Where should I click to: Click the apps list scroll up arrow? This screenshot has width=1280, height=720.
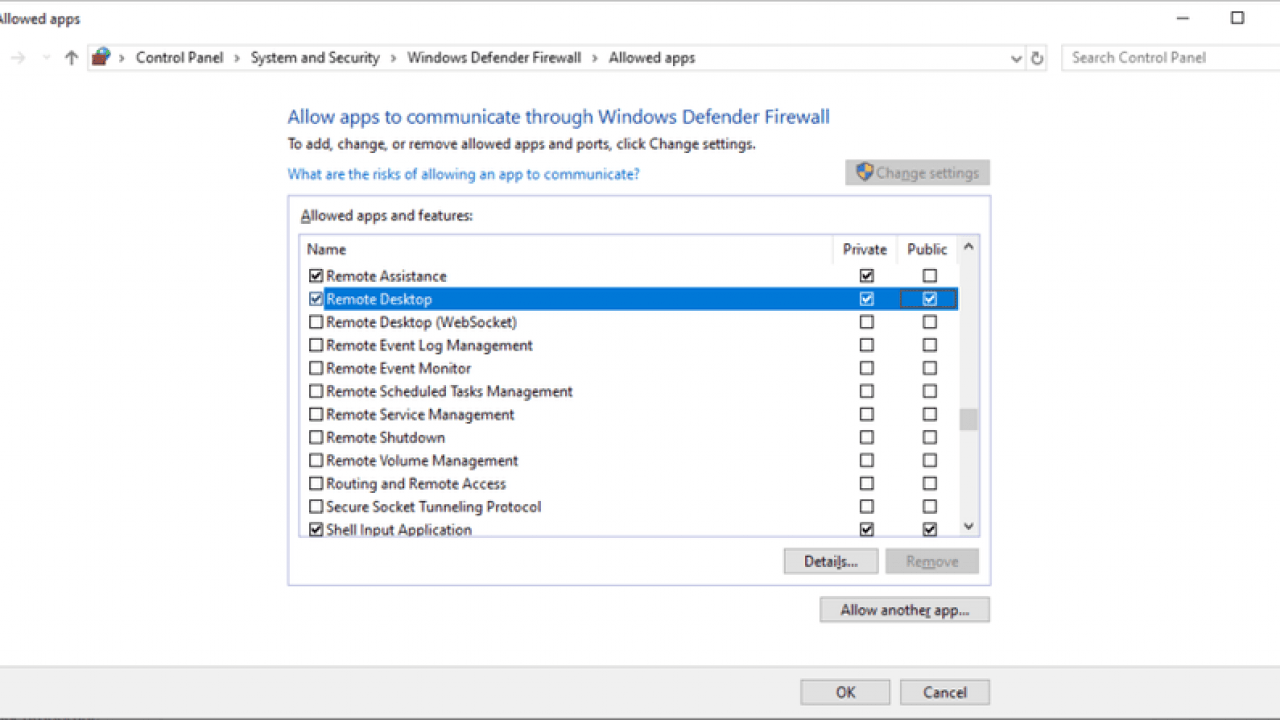point(968,246)
